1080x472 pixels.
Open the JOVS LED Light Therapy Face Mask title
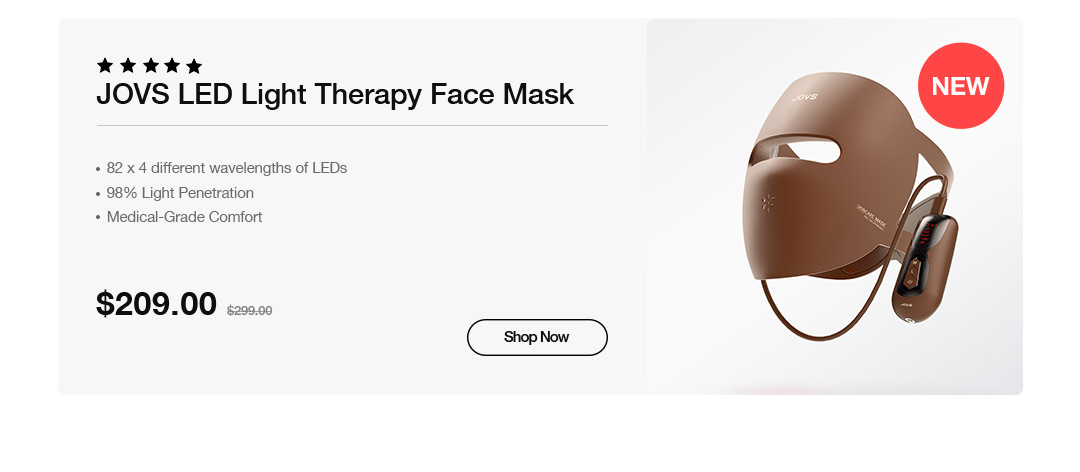tap(335, 94)
